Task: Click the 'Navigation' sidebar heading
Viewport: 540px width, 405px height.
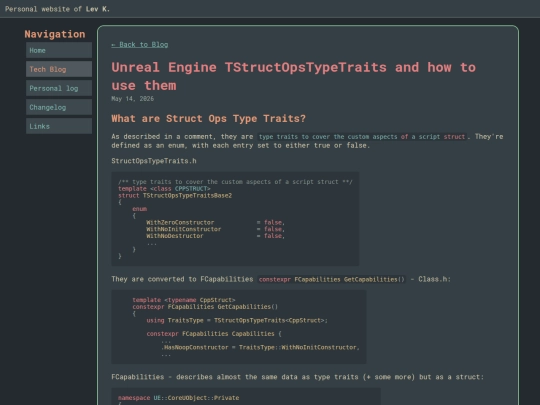Action: coord(55,34)
